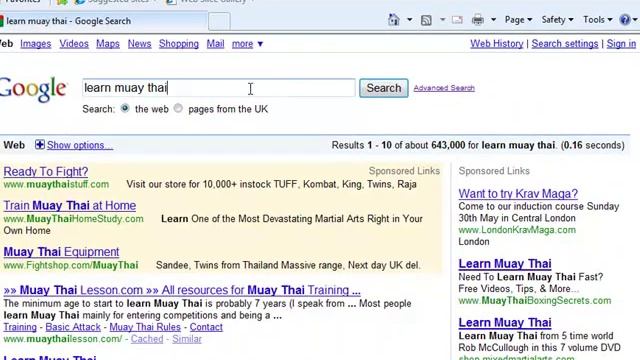The width and height of the screenshot is (640, 360).
Task: Select 'pages from the UK' radio button
Action: click(178, 108)
